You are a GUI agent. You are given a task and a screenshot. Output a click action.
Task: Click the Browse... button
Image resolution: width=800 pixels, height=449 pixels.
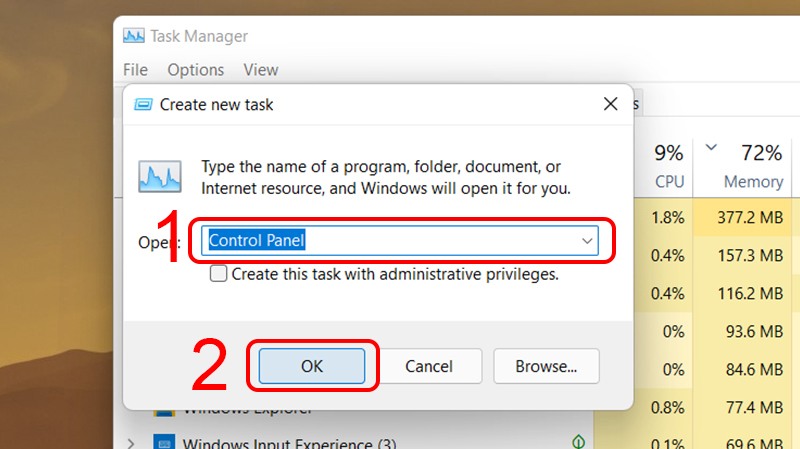(546, 366)
